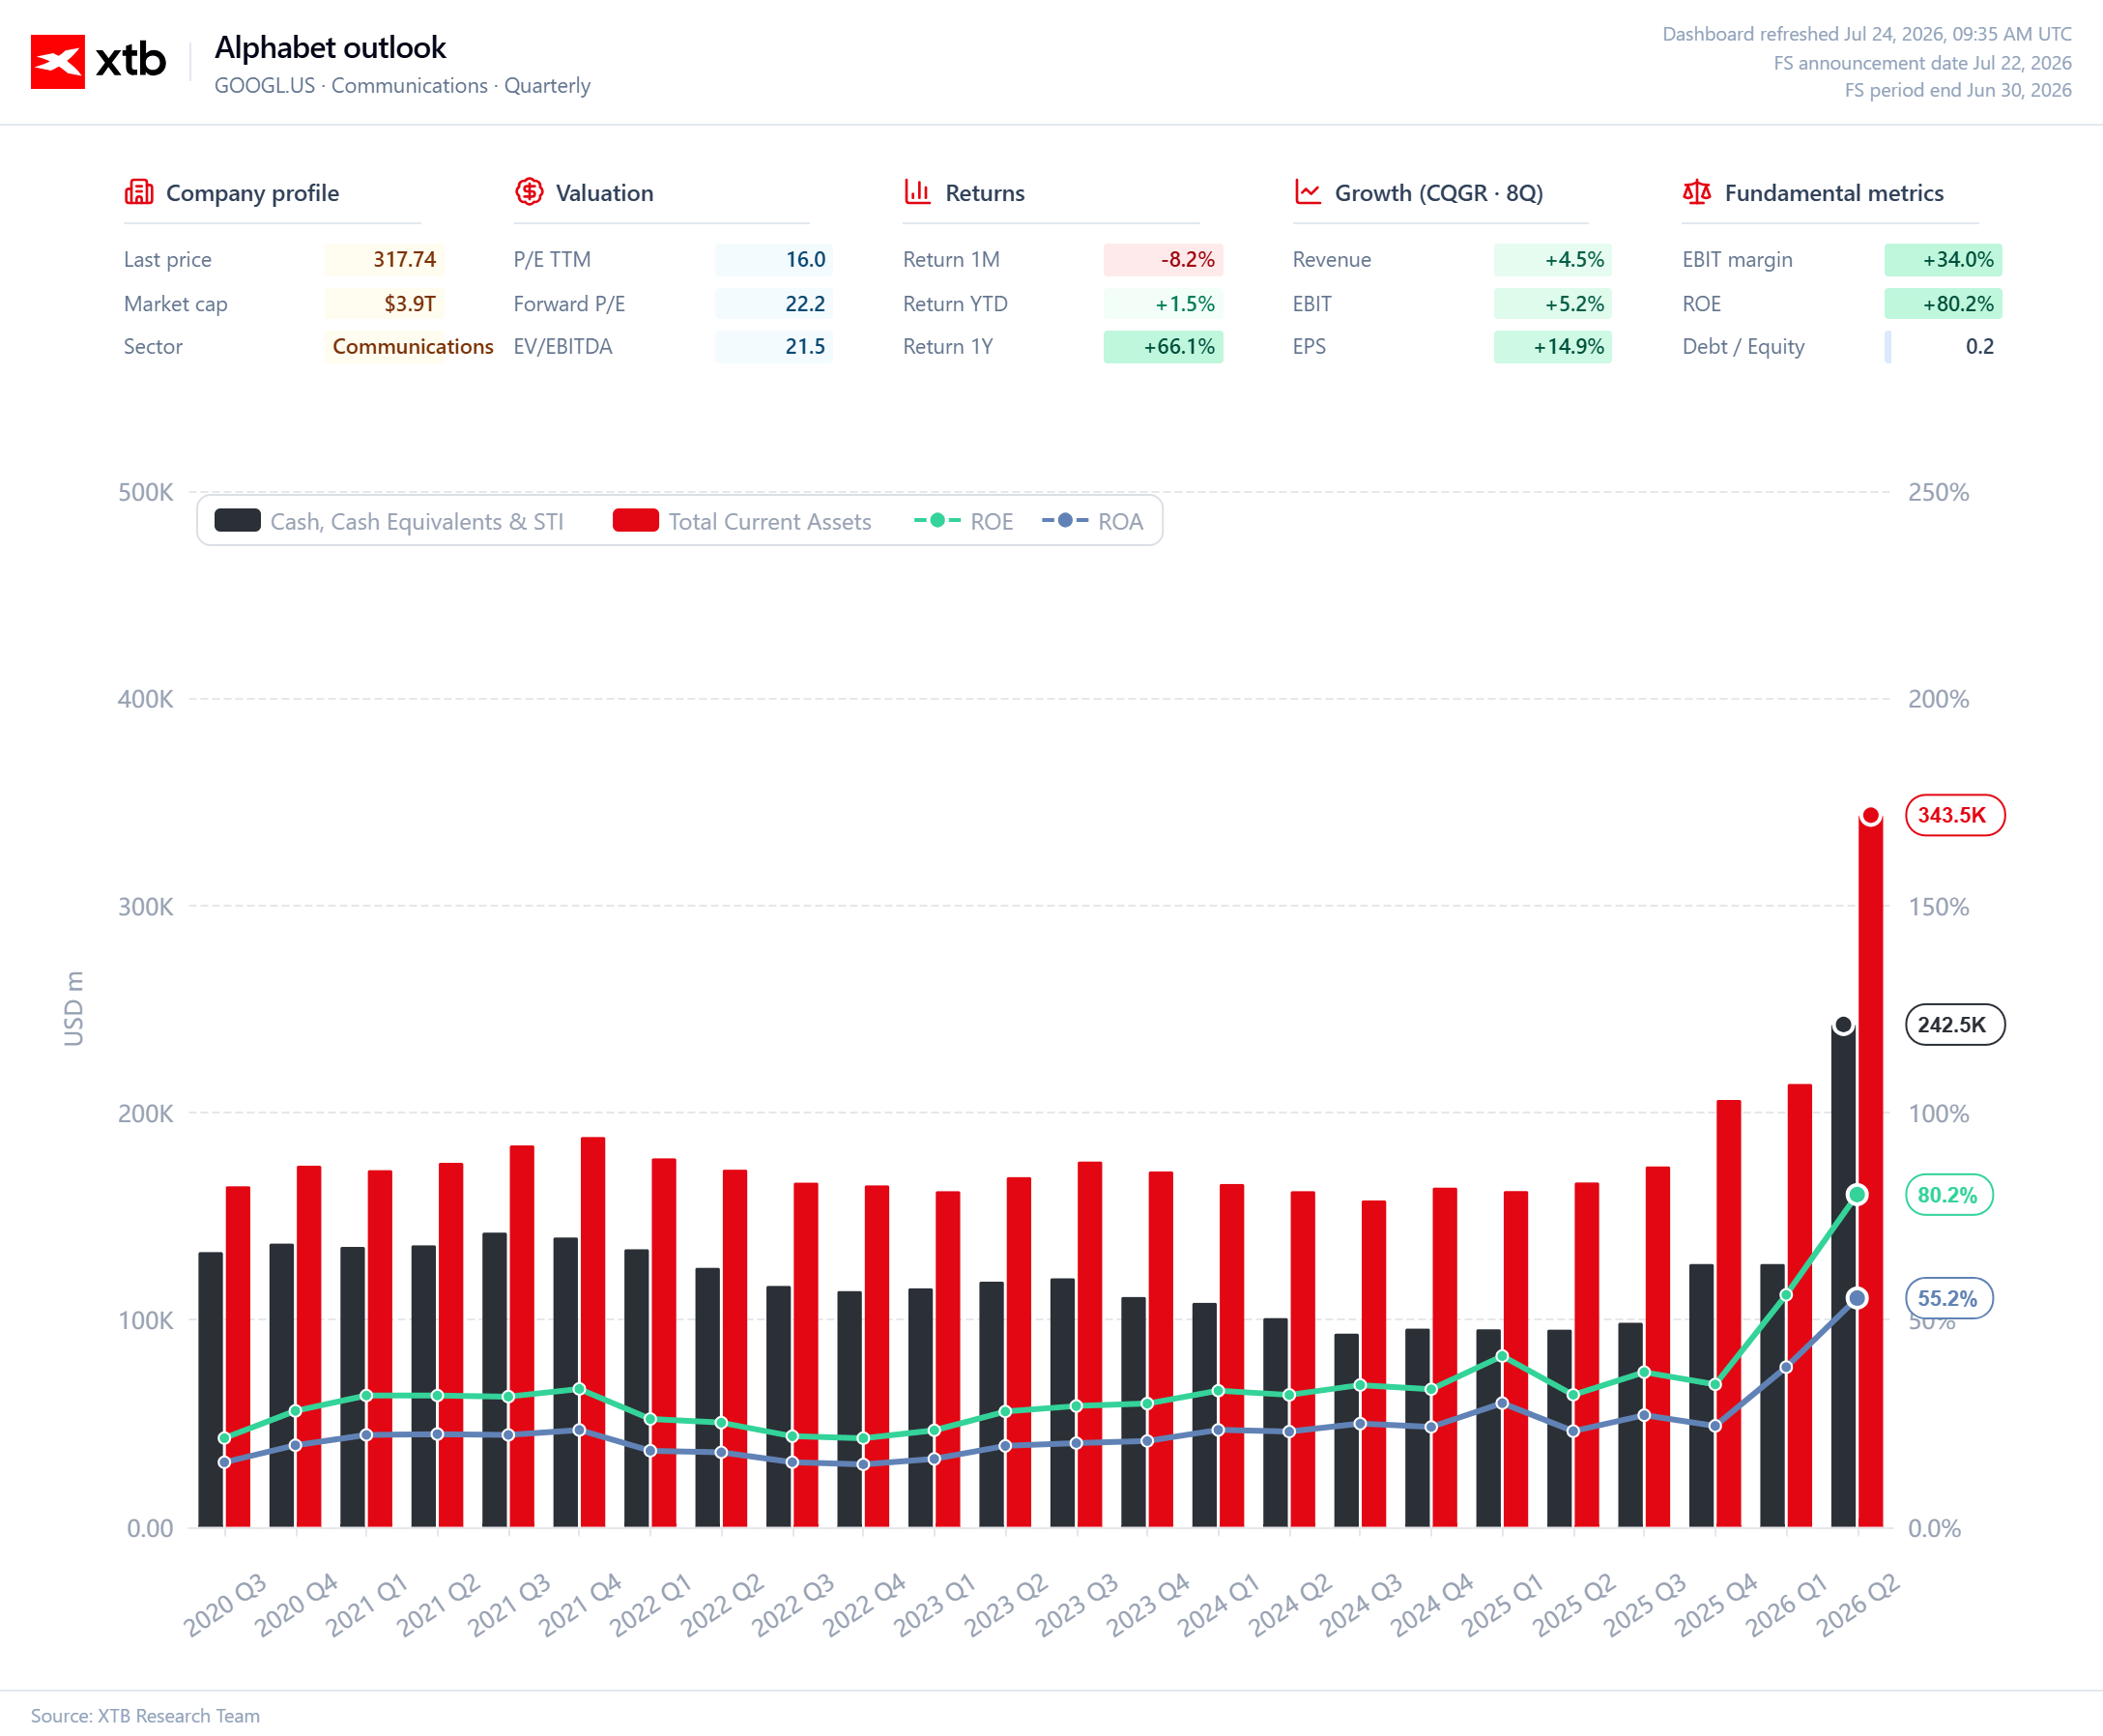This screenshot has height=1736, width=2103.
Task: Toggle Total Current Assets legend entry
Action: pyautogui.click(x=742, y=521)
